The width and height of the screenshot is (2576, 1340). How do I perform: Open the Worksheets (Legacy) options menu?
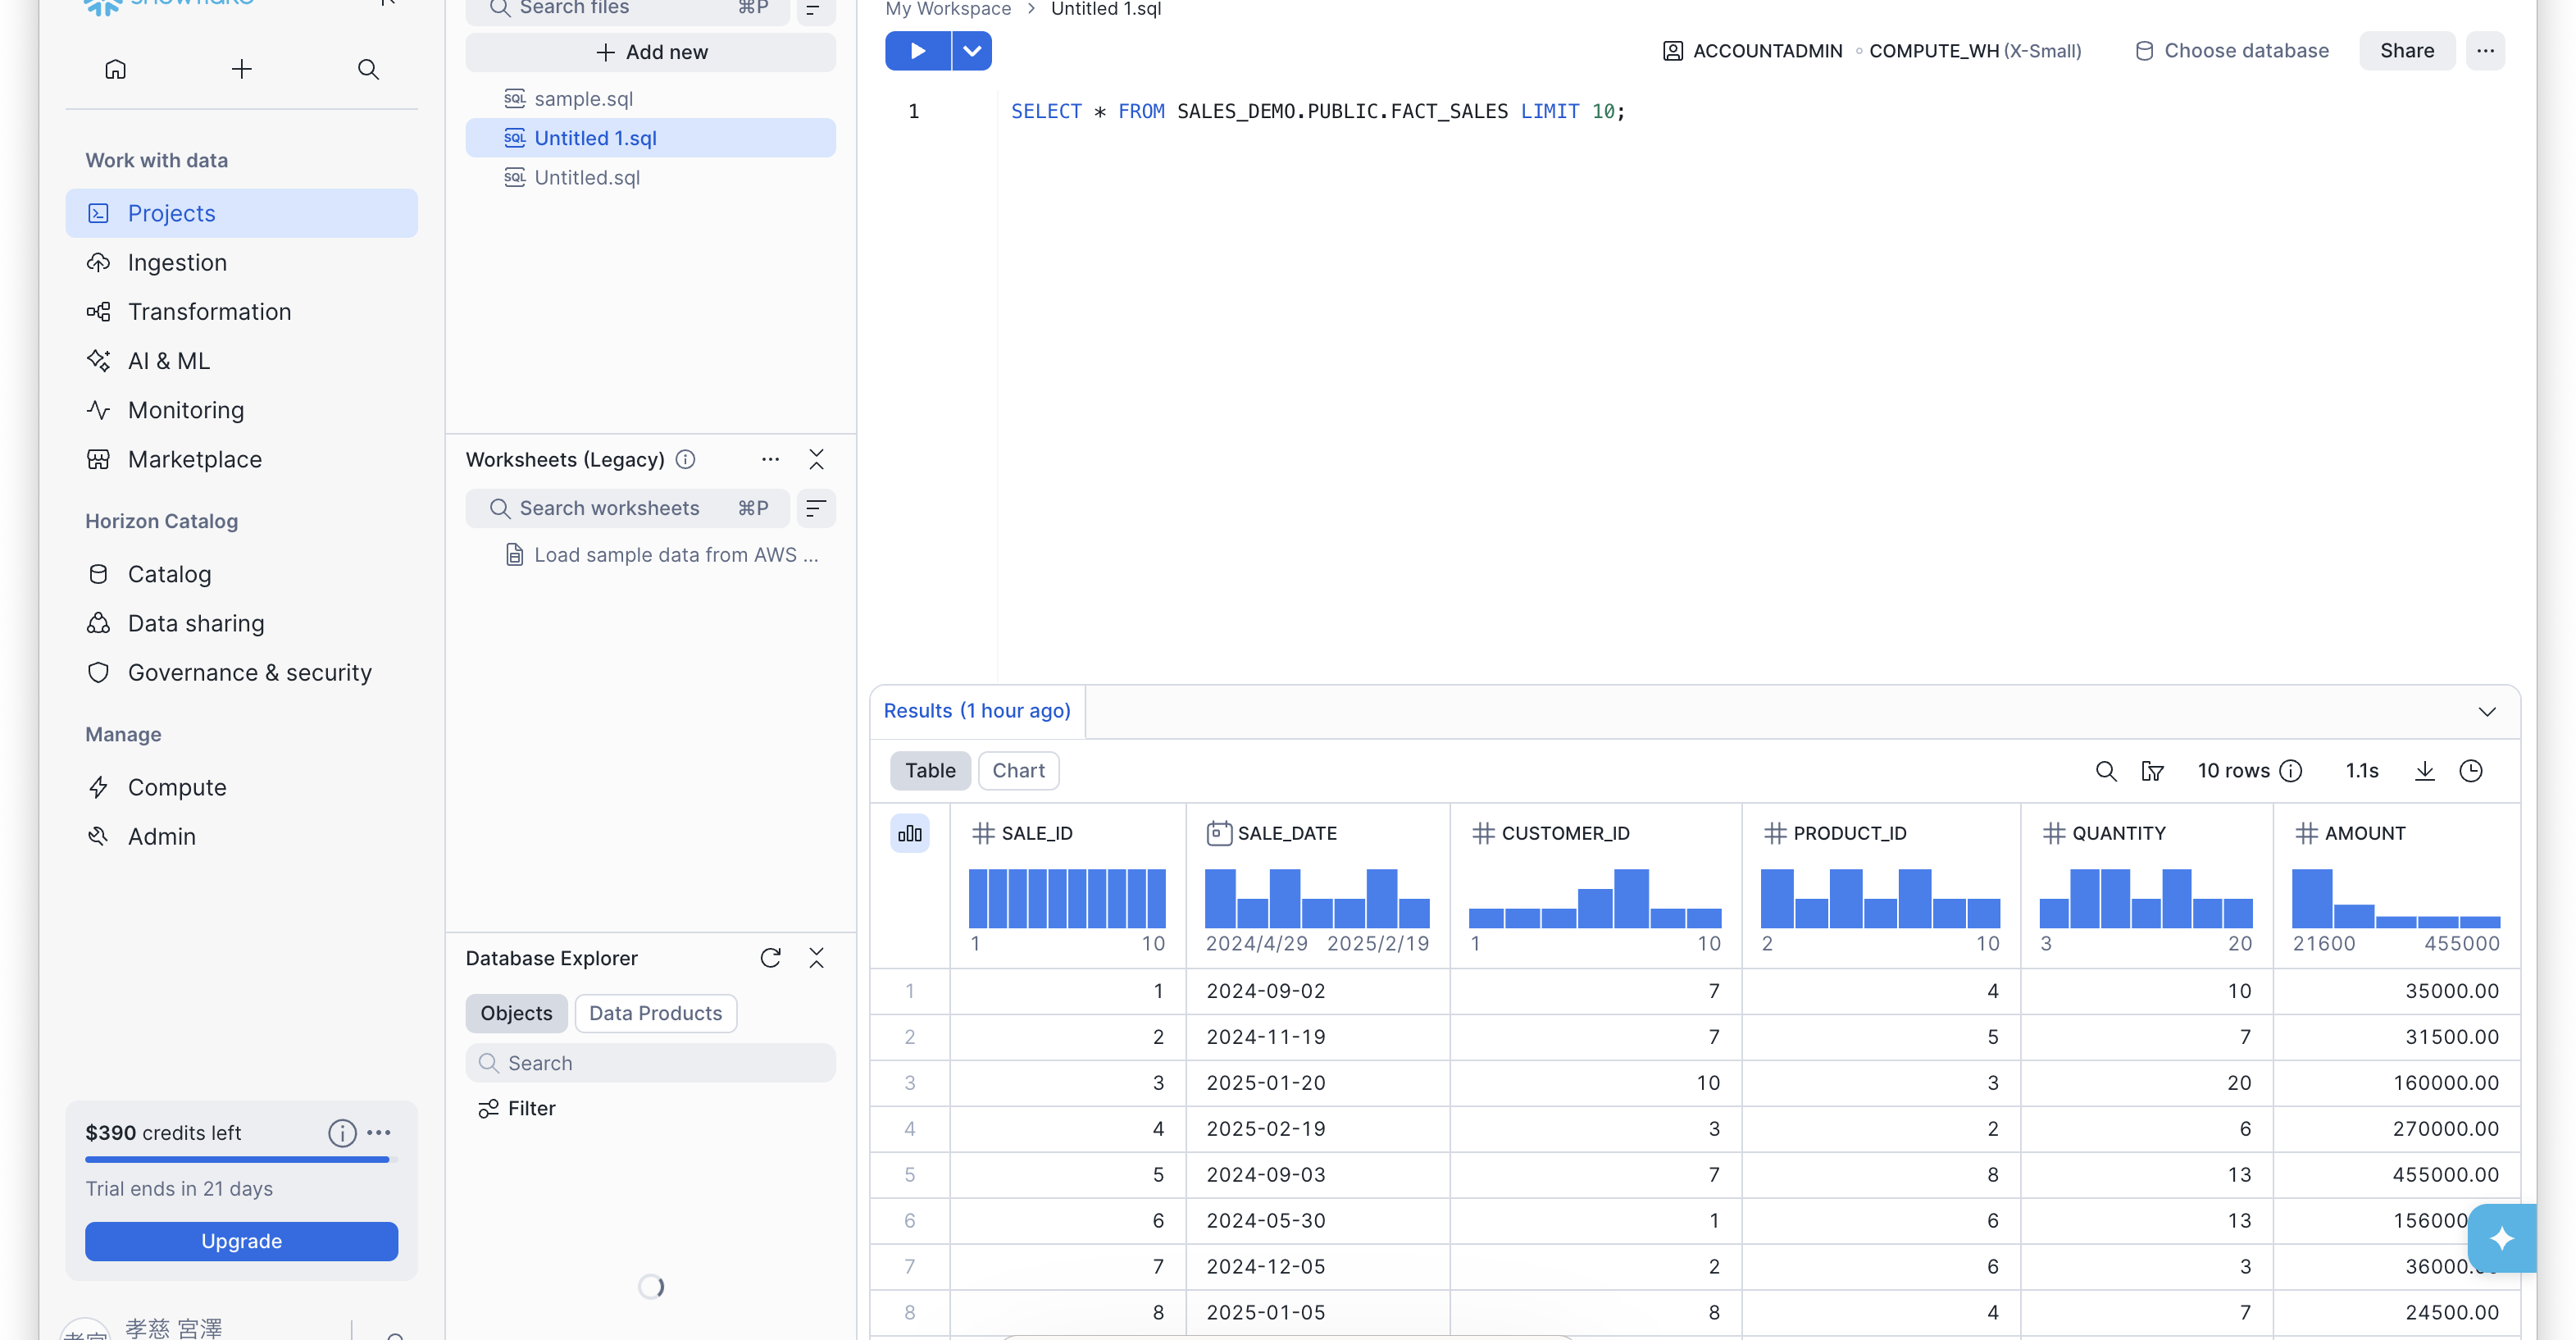pos(769,459)
